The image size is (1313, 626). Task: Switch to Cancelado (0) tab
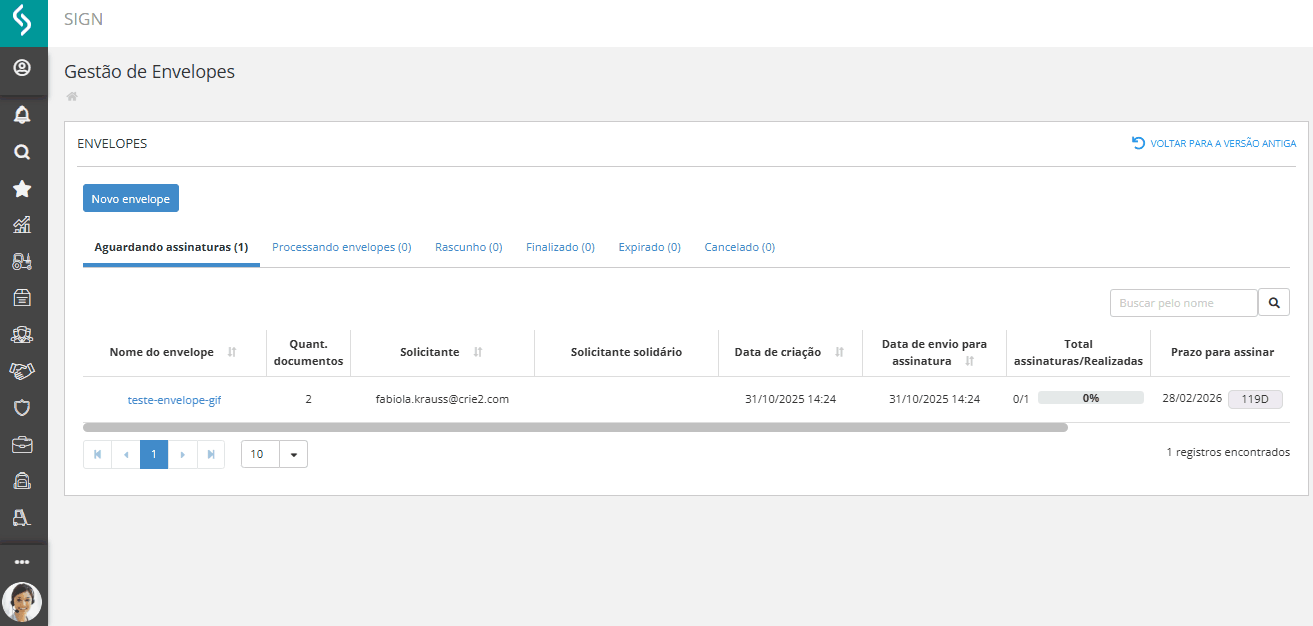[x=739, y=247]
